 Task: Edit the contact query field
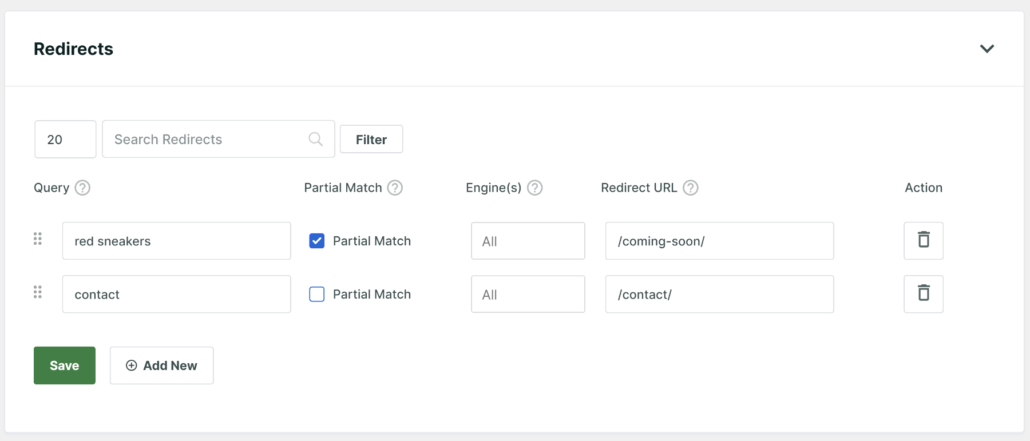pos(176,294)
